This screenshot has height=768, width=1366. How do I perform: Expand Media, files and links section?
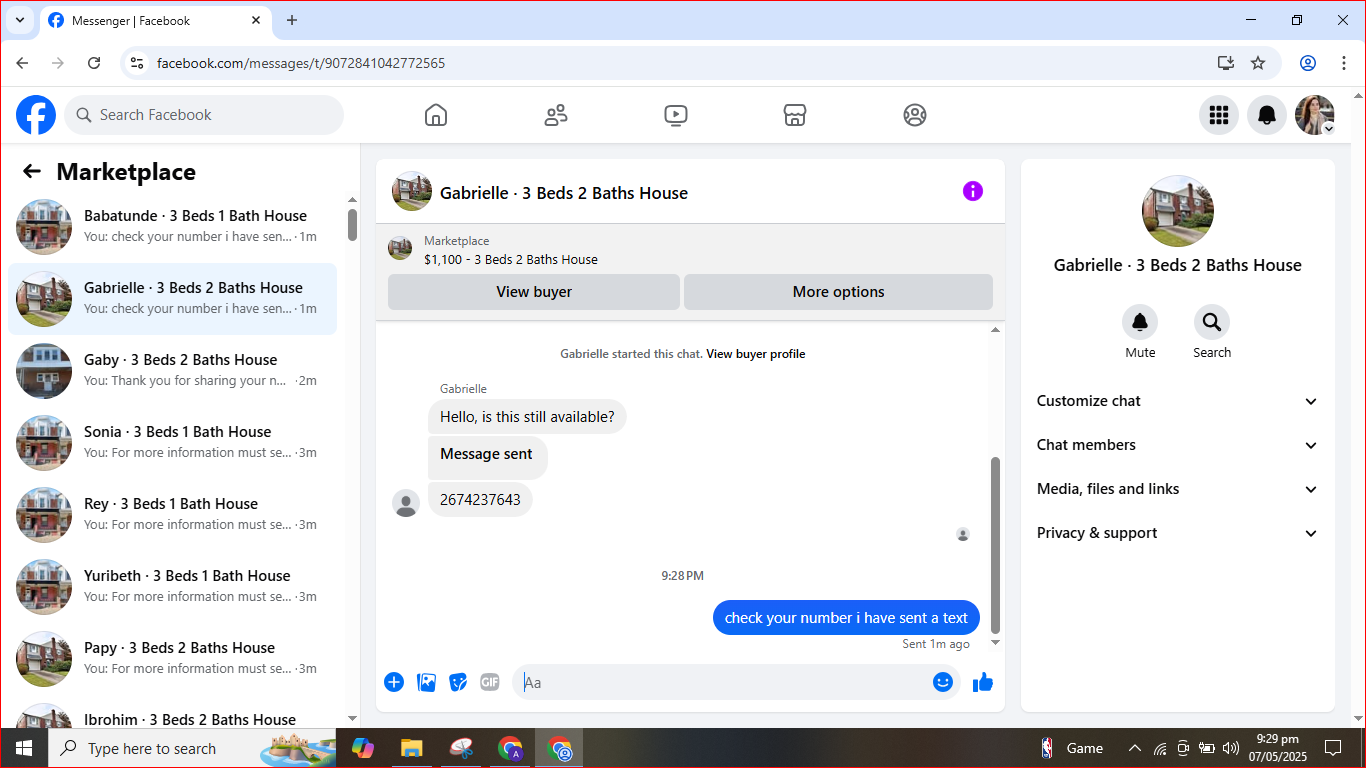1177,489
